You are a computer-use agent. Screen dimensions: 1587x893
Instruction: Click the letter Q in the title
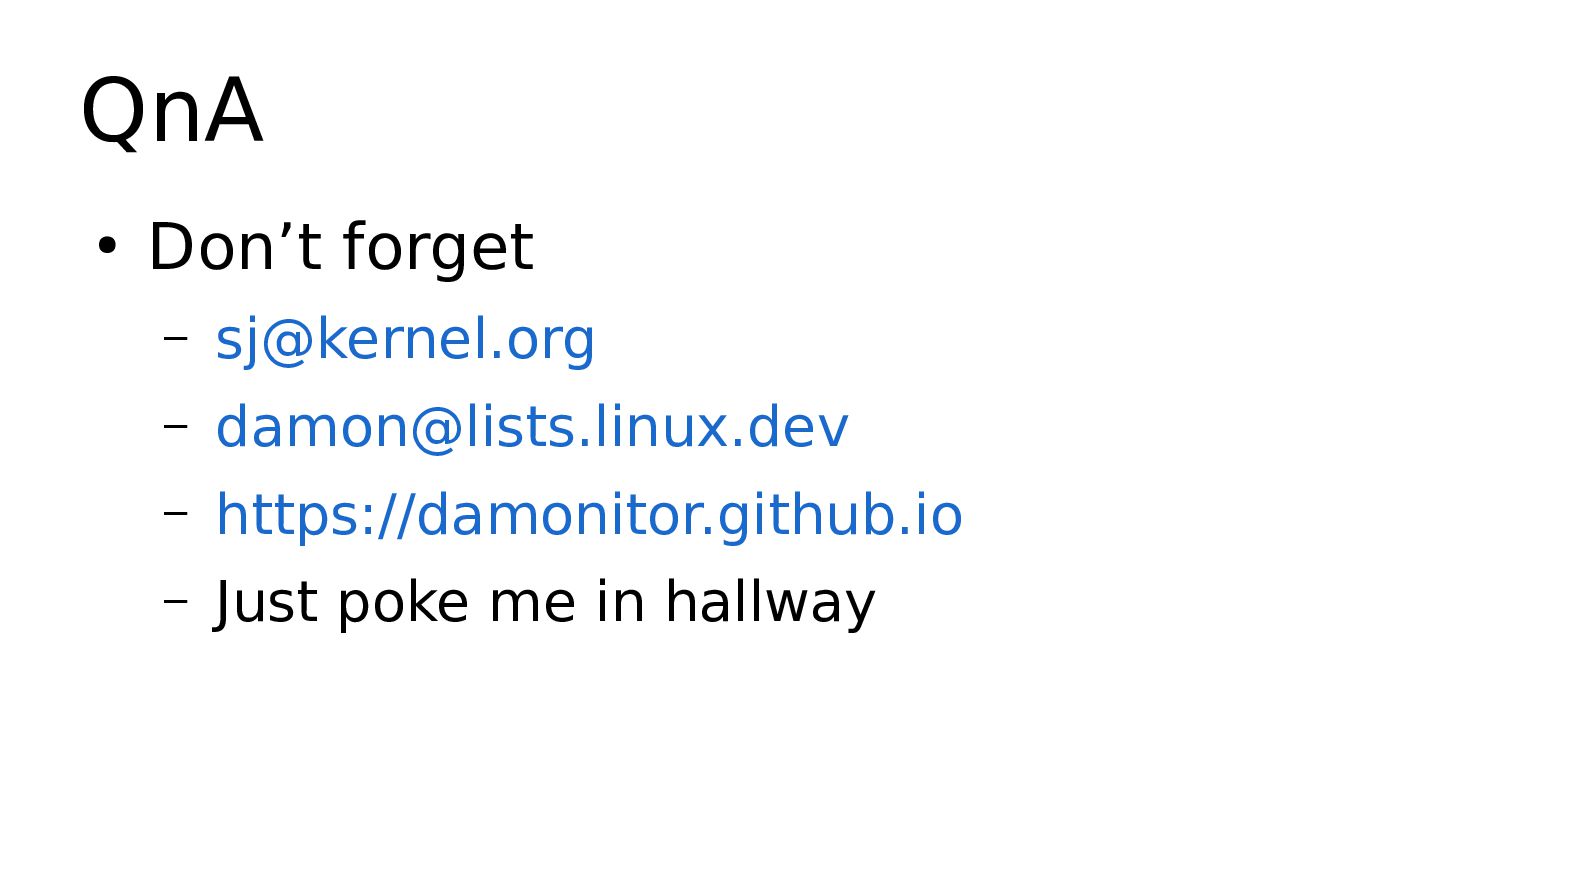pos(111,113)
